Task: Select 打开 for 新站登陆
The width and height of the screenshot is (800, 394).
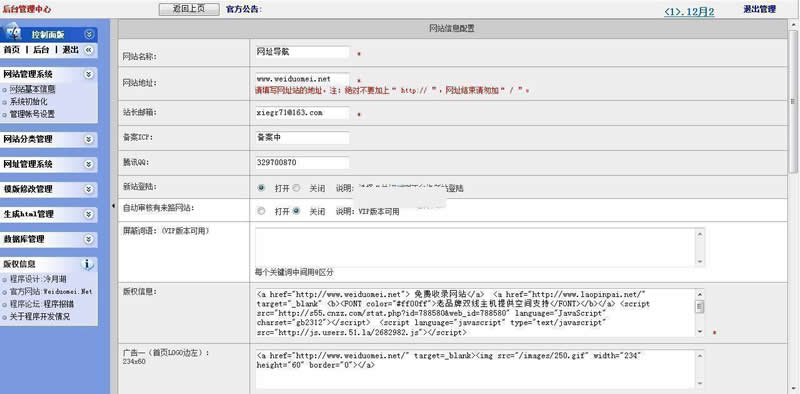Action: 262,188
